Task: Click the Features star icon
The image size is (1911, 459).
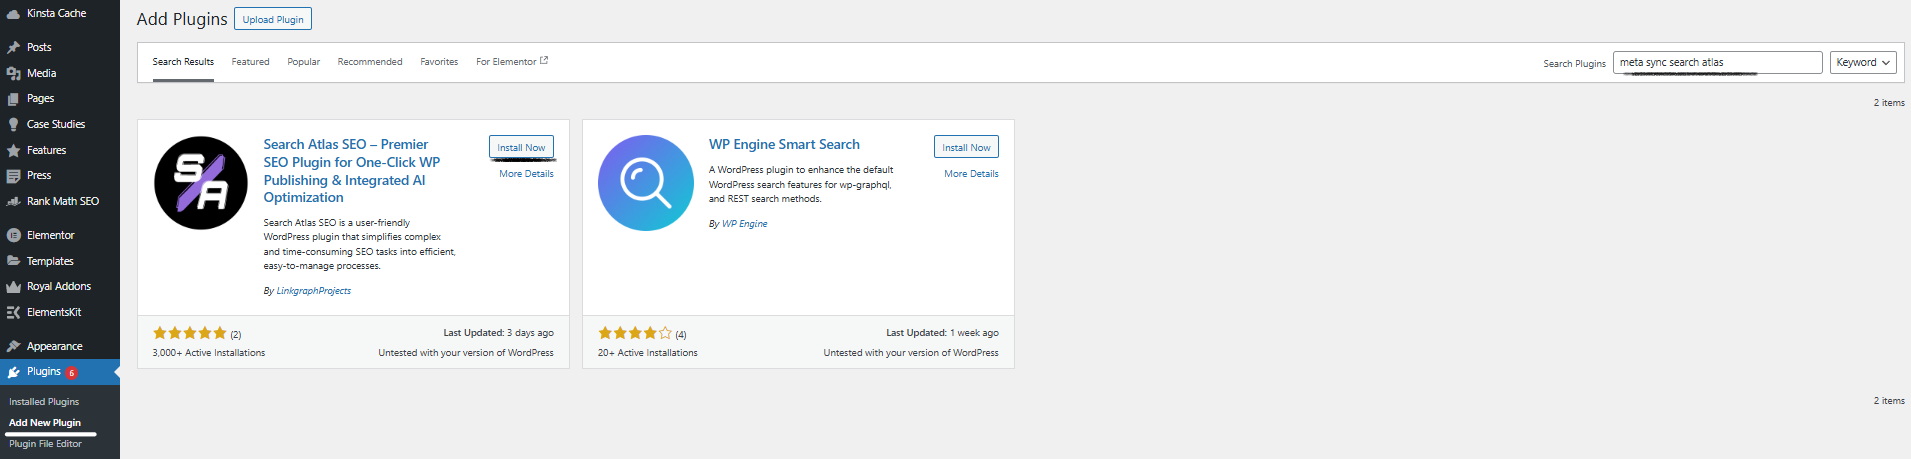Action: [x=13, y=150]
